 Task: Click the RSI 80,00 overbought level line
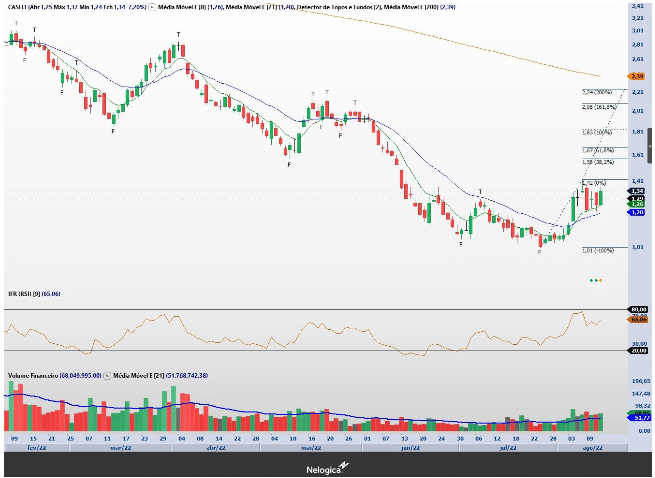coord(300,310)
